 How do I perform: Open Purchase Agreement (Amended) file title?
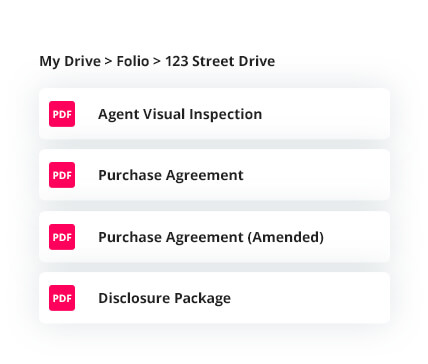pos(211,237)
